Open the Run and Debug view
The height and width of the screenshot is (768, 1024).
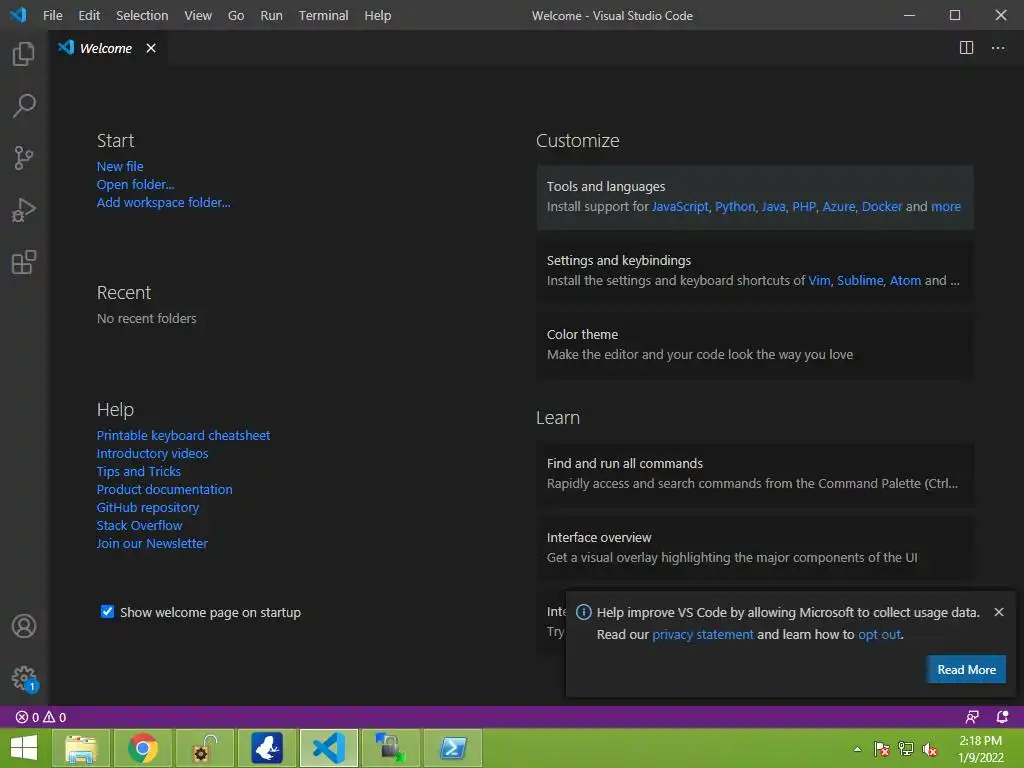(24, 210)
